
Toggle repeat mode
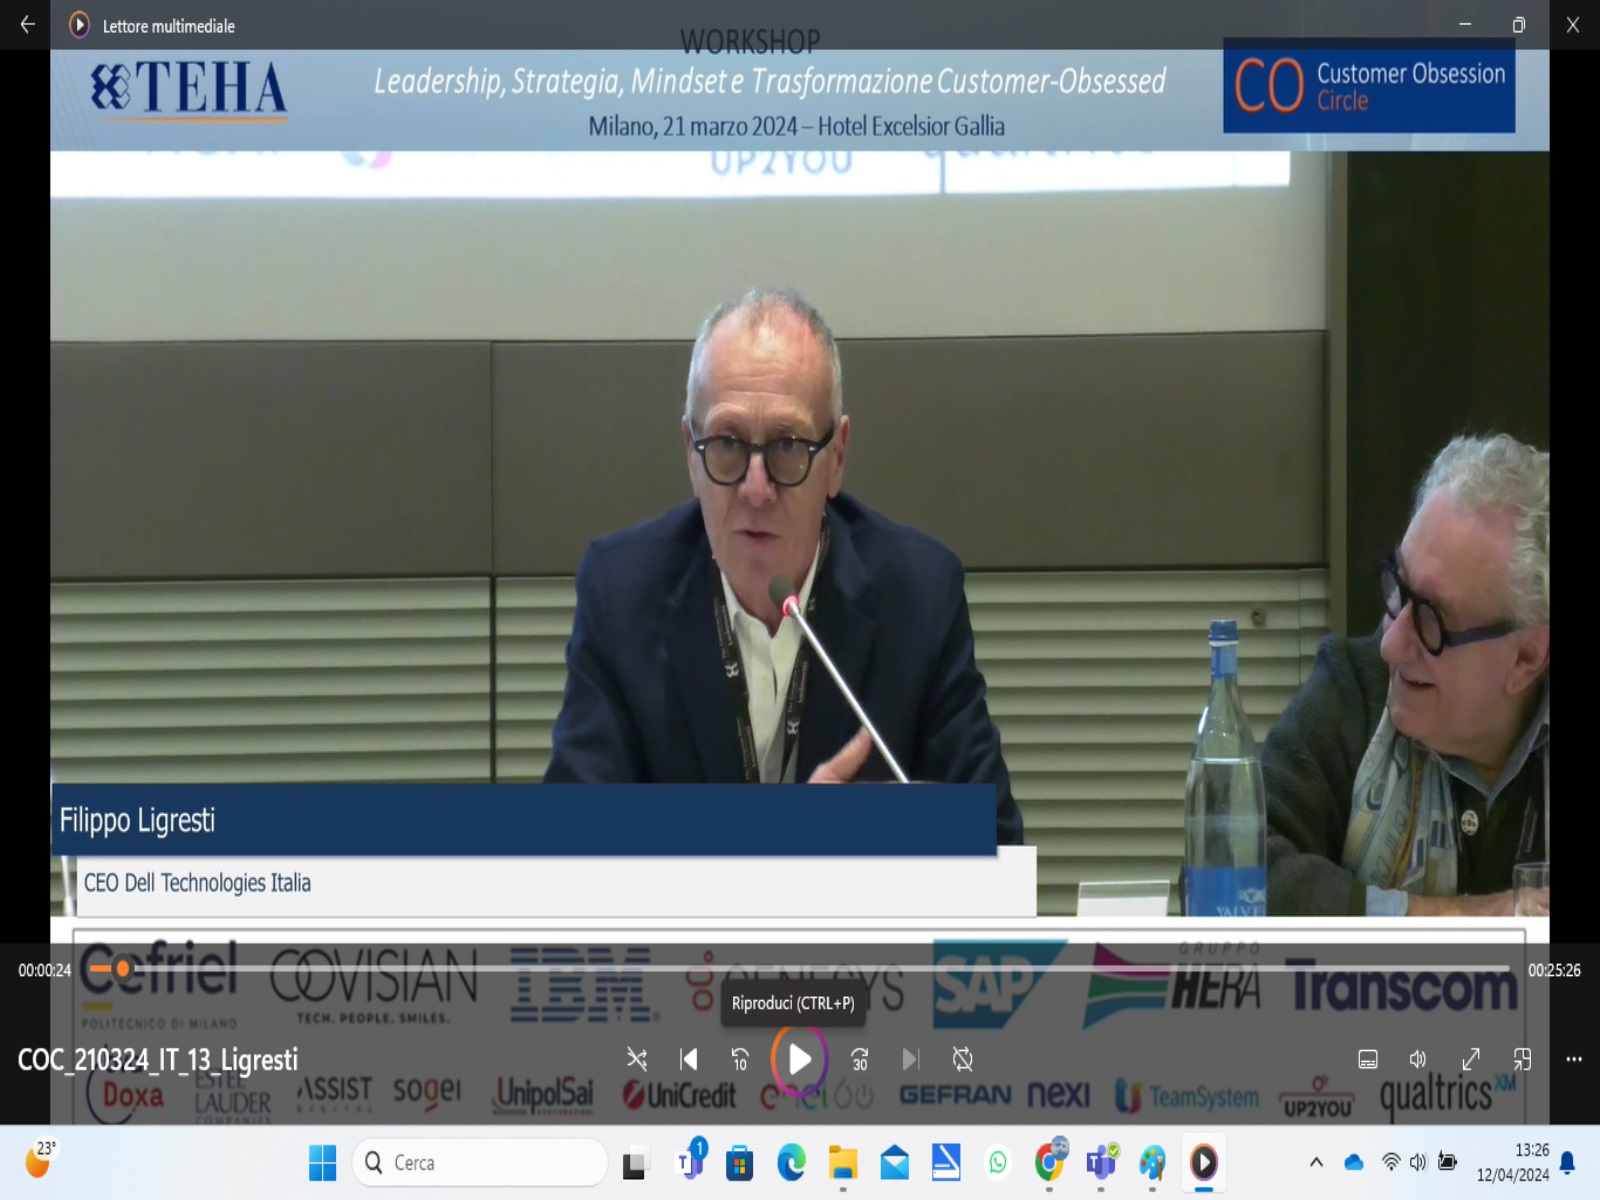pos(962,1059)
